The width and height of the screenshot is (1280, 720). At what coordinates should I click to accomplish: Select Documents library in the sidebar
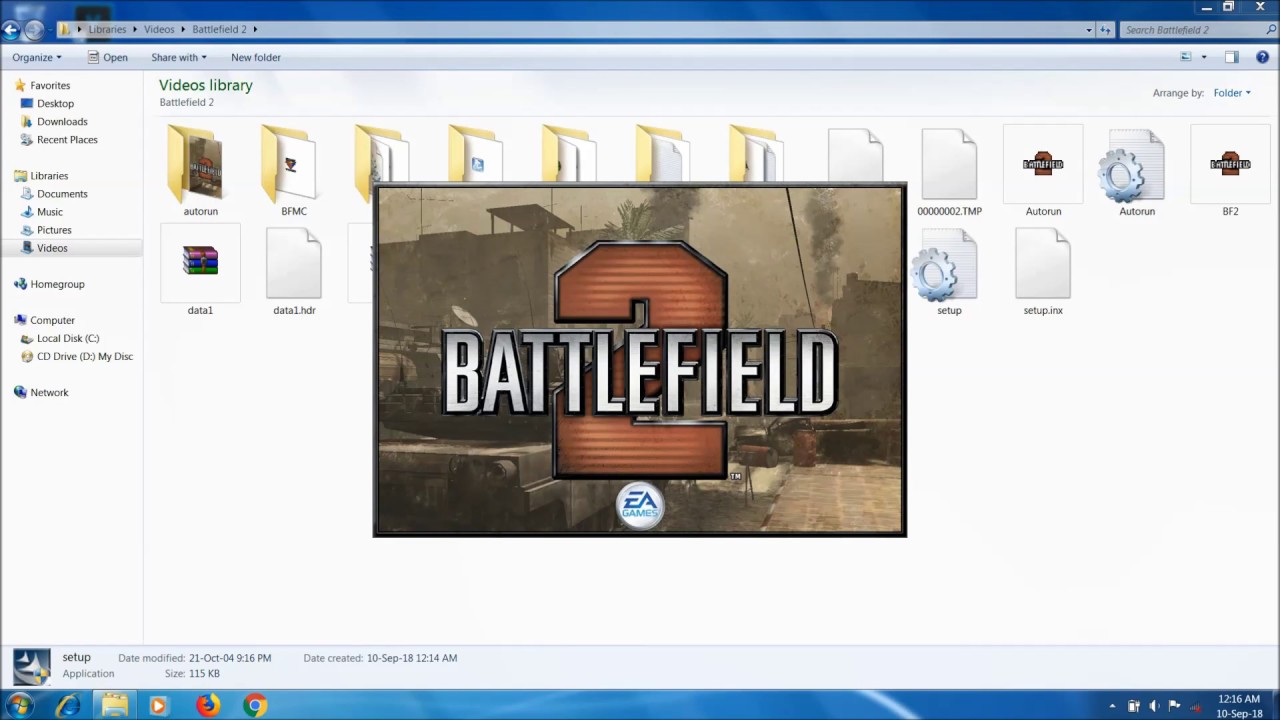tap(62, 193)
